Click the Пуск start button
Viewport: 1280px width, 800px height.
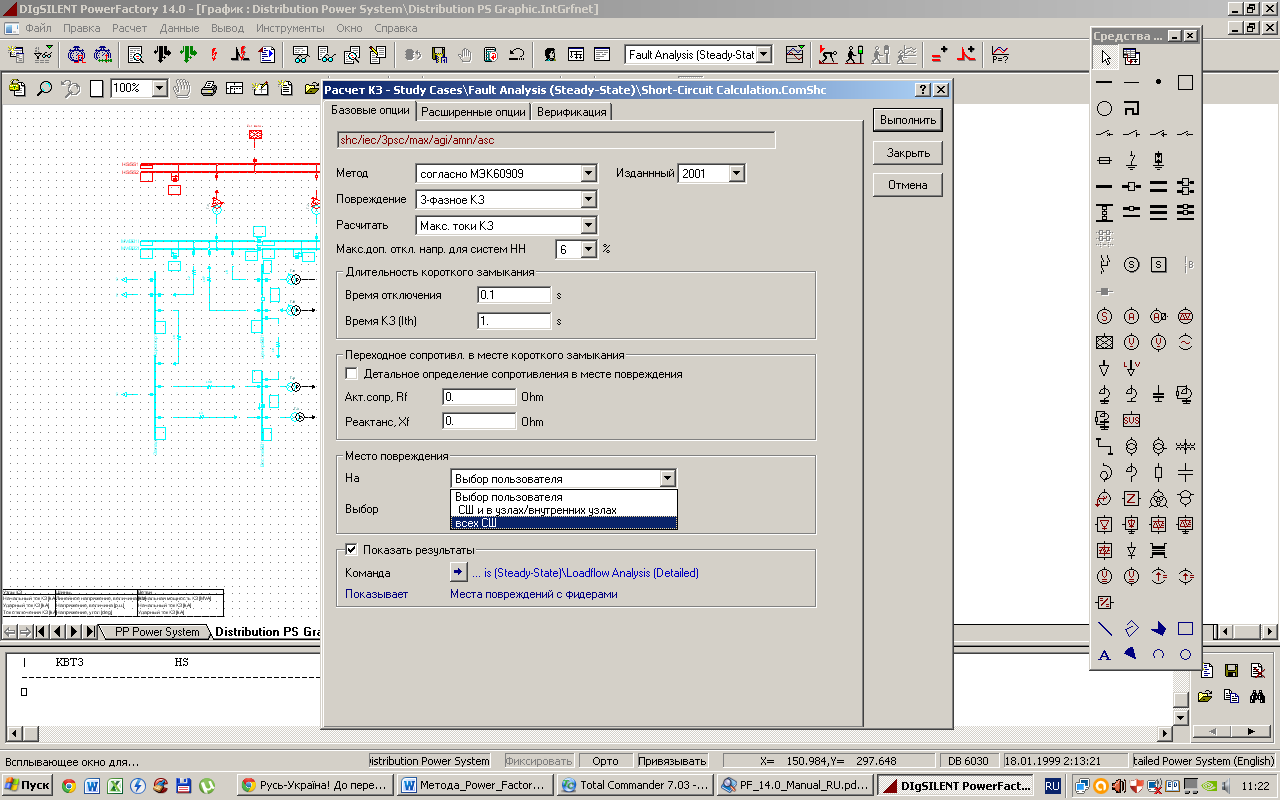[x=28, y=786]
